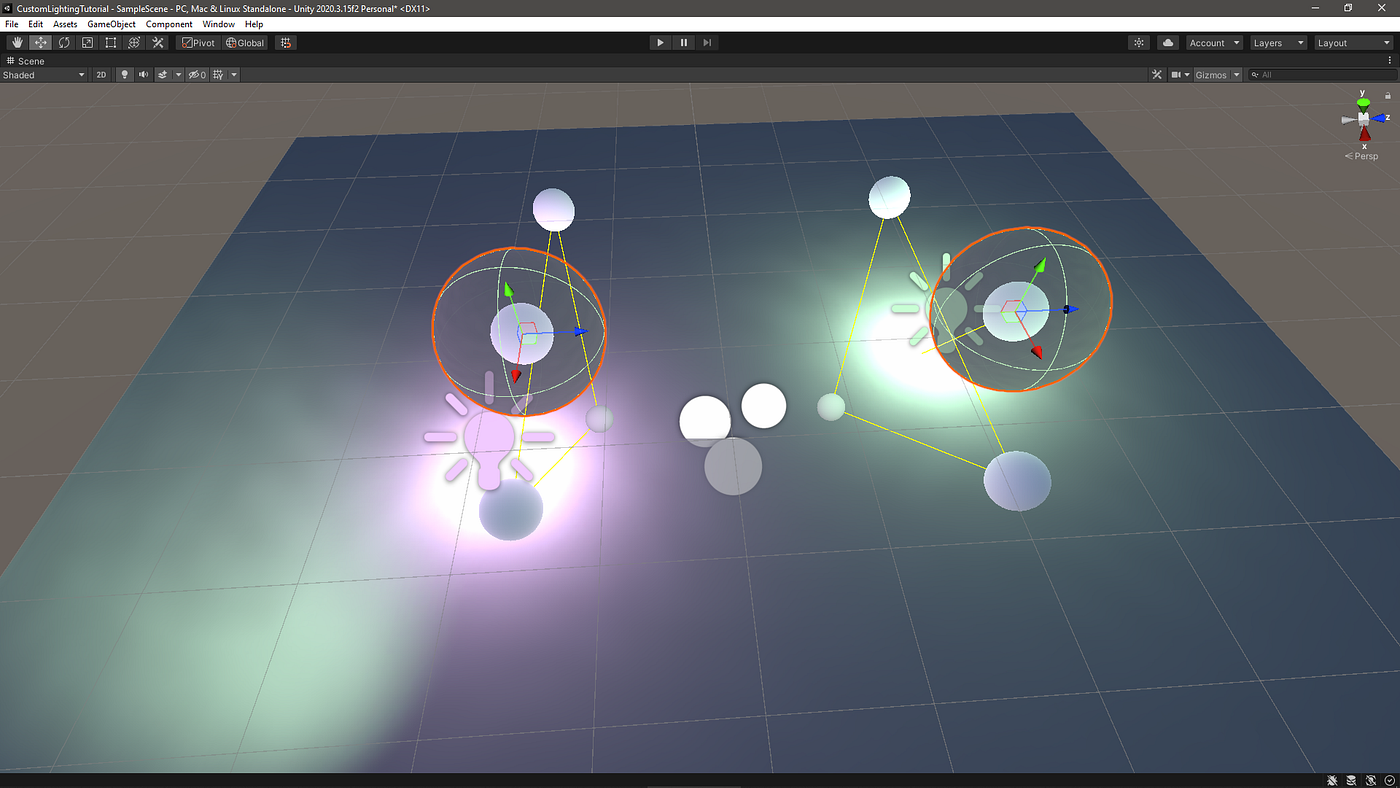Toggle 2D view mode in Scene view

[x=100, y=74]
